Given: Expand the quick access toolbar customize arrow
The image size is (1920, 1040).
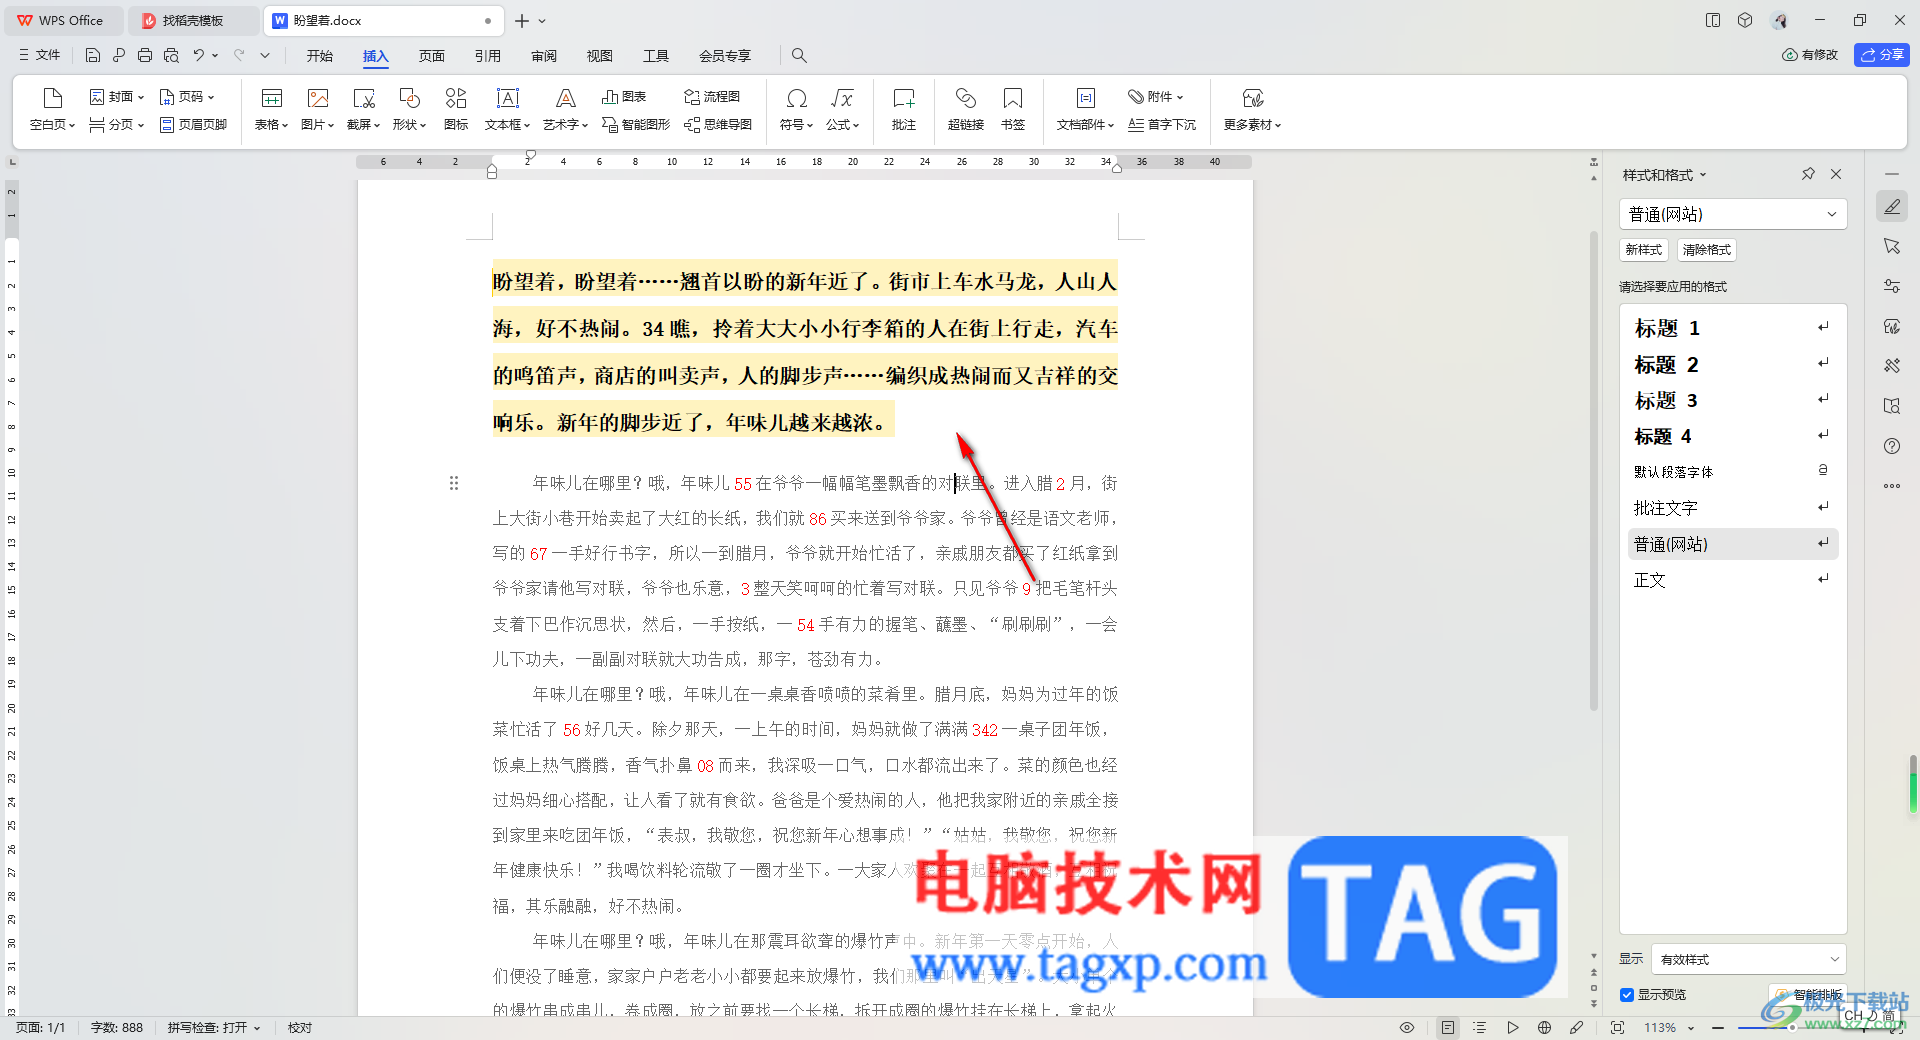Looking at the screenshot, I should pos(265,55).
